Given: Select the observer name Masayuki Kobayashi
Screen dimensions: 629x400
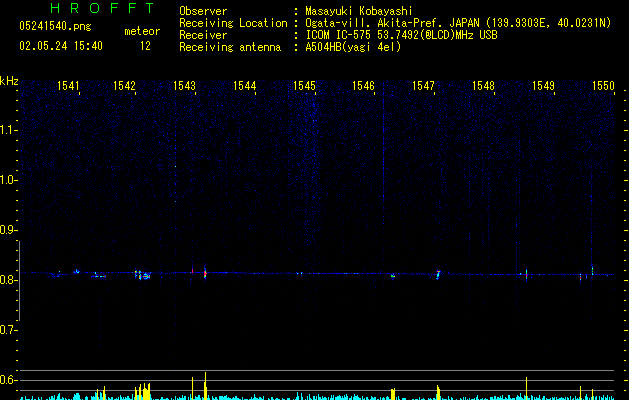Looking at the screenshot, I should (x=359, y=11).
